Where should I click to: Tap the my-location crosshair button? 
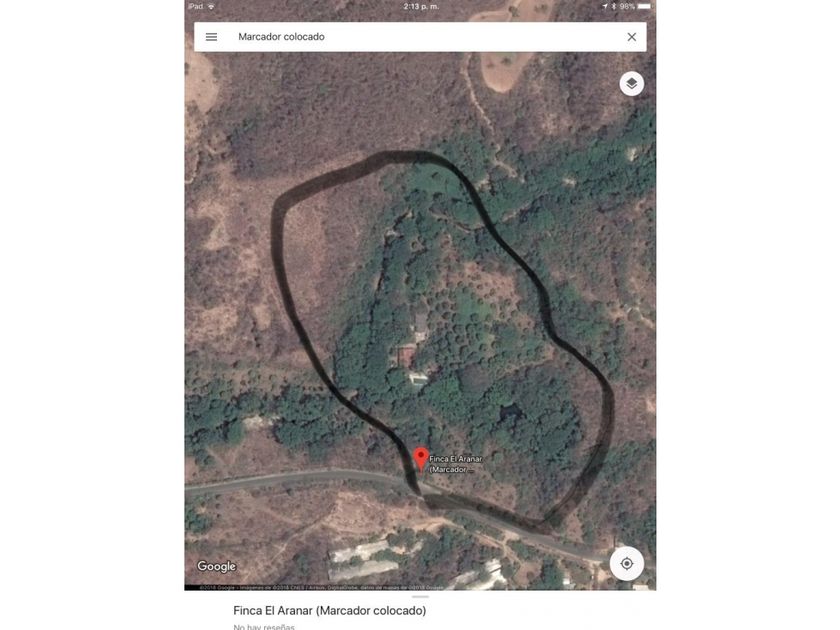tap(626, 564)
